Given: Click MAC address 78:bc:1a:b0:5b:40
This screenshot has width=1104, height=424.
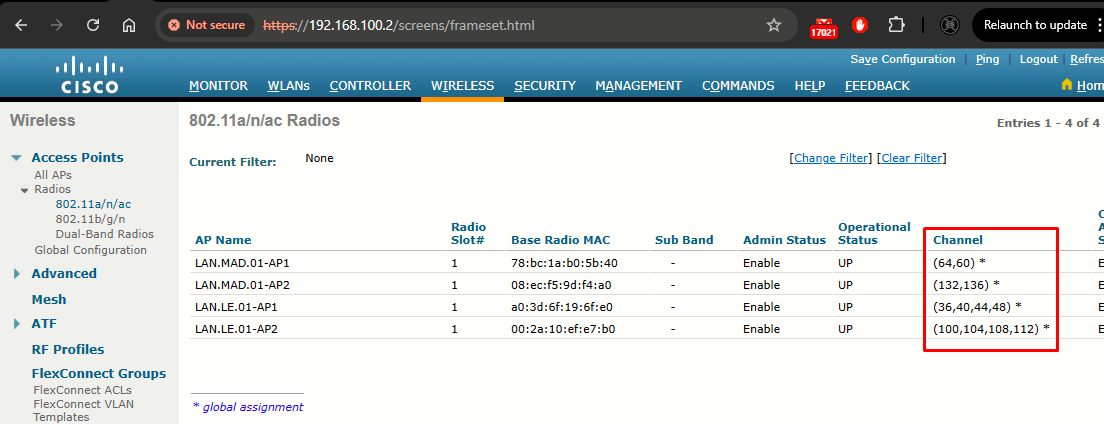Looking at the screenshot, I should point(563,263).
